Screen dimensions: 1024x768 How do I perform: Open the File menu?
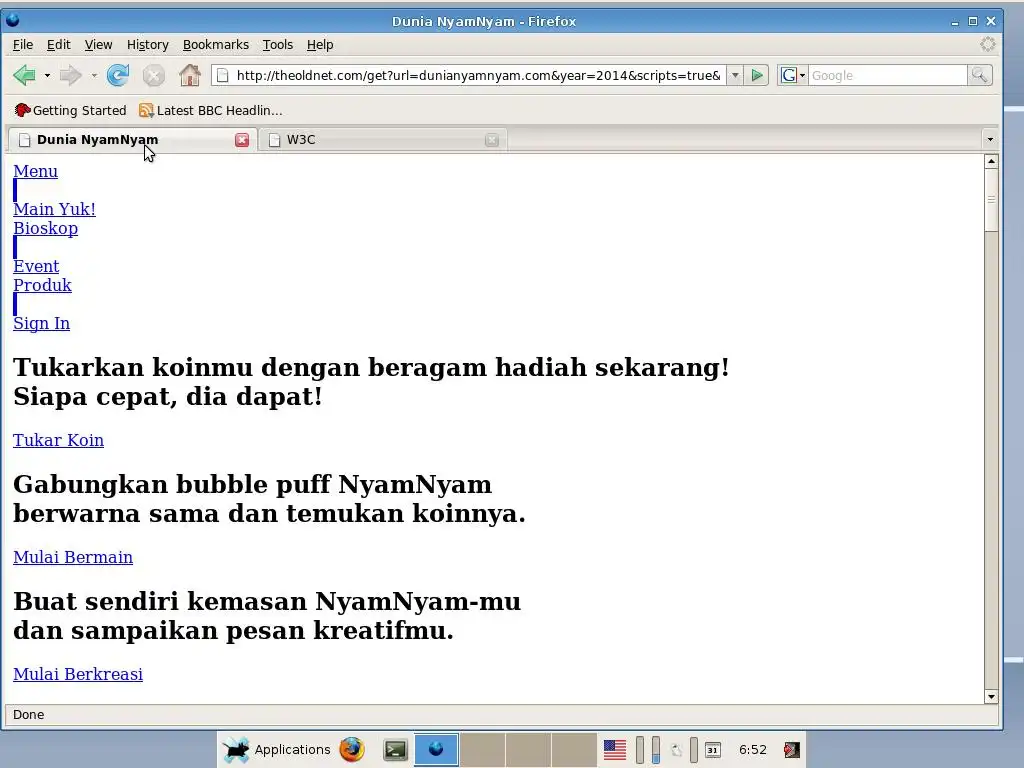pyautogui.click(x=23, y=44)
